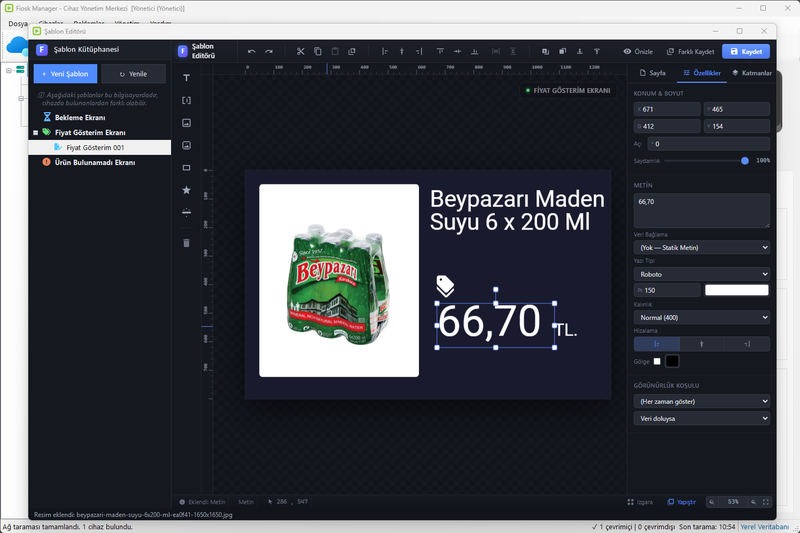Set text alignment to center in Hizalama

click(x=702, y=344)
